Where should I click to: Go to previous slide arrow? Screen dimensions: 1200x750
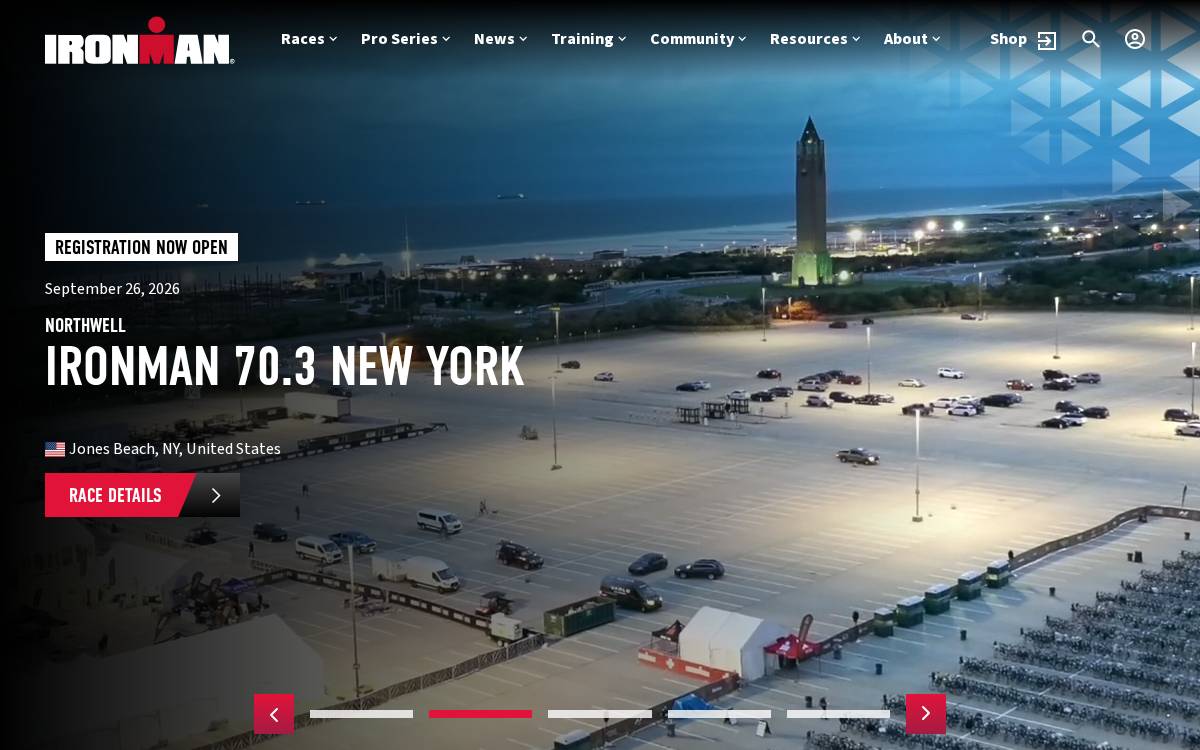tap(274, 714)
